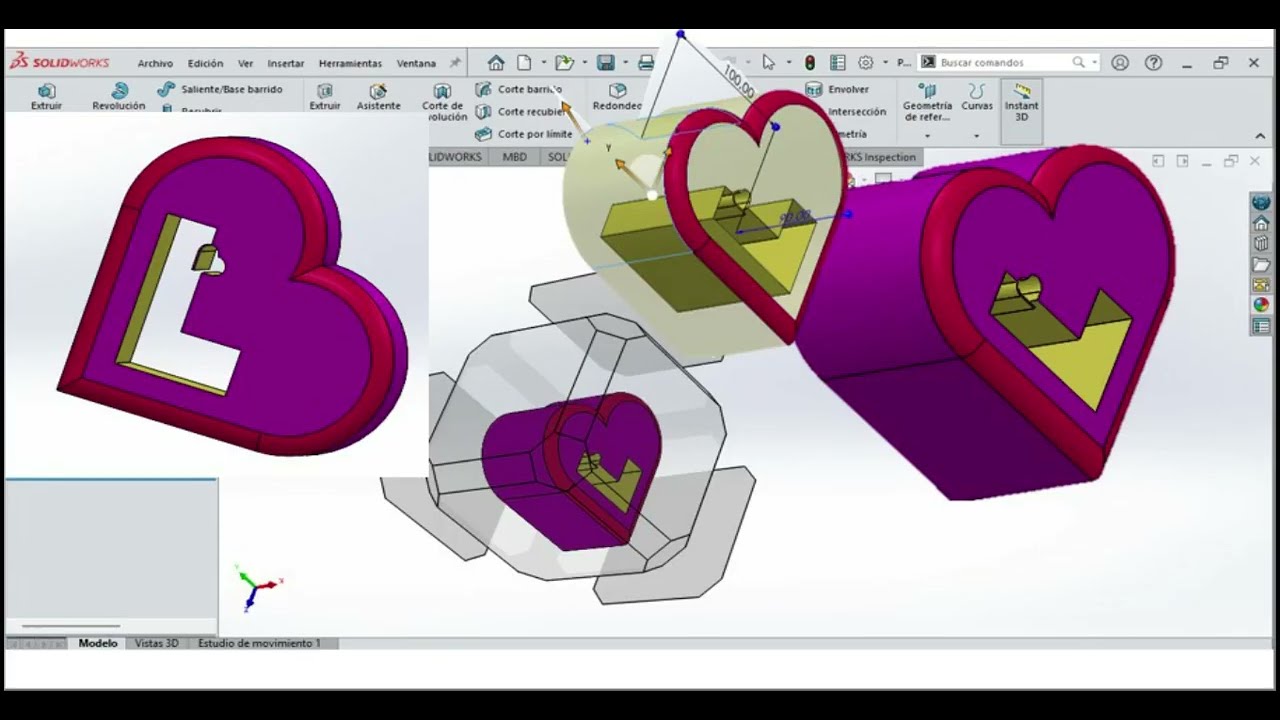Screen dimensions: 1280x720
Task: Open the Asistente hole wizard
Action: click(x=378, y=97)
